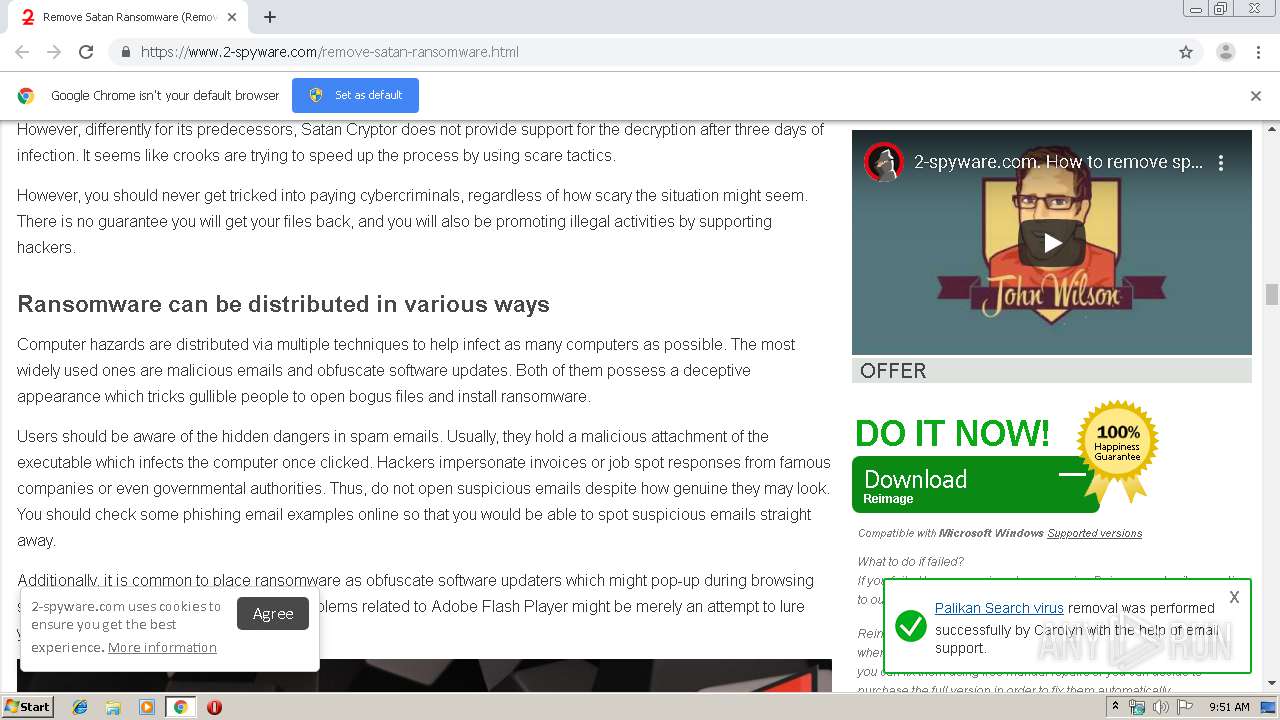Reload the current page
Image resolution: width=1280 pixels, height=720 pixels.
click(x=86, y=52)
